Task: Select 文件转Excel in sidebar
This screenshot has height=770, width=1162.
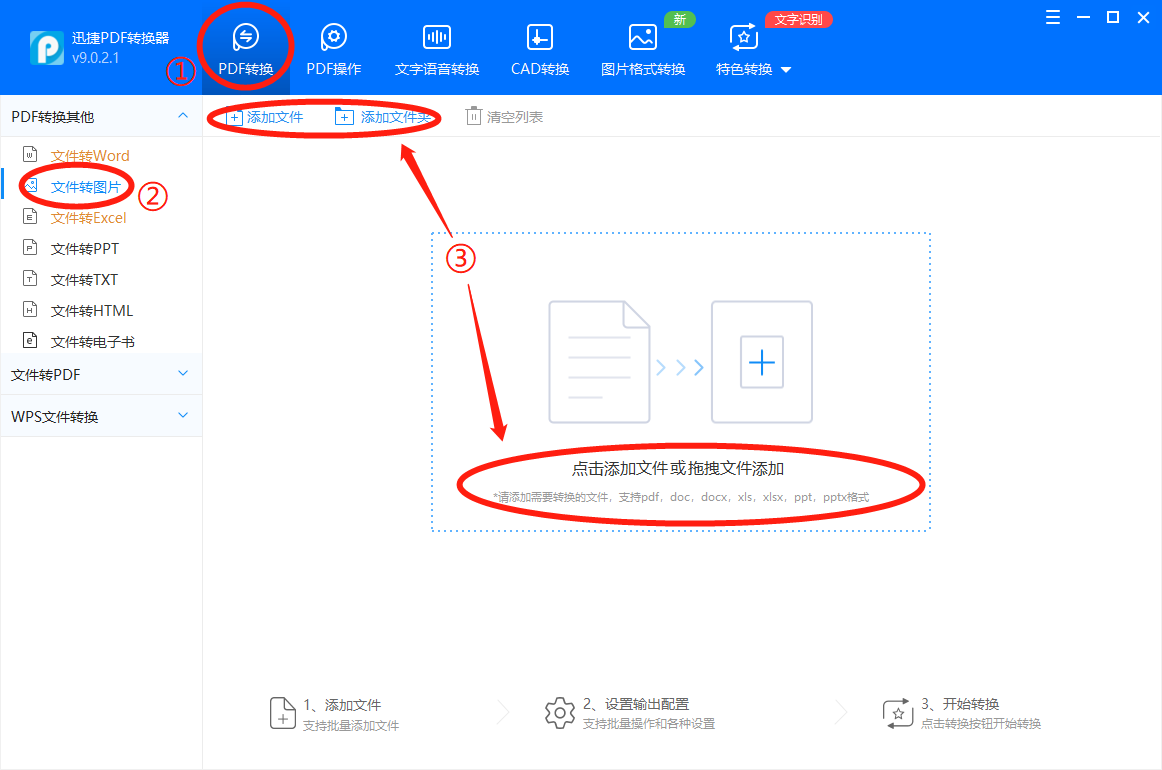Action: 88,218
